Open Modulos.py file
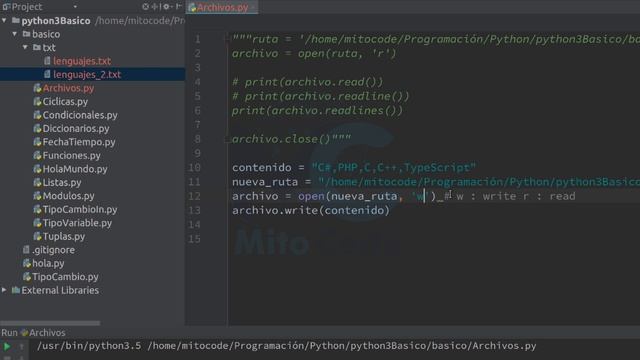The image size is (640, 360). 68,196
